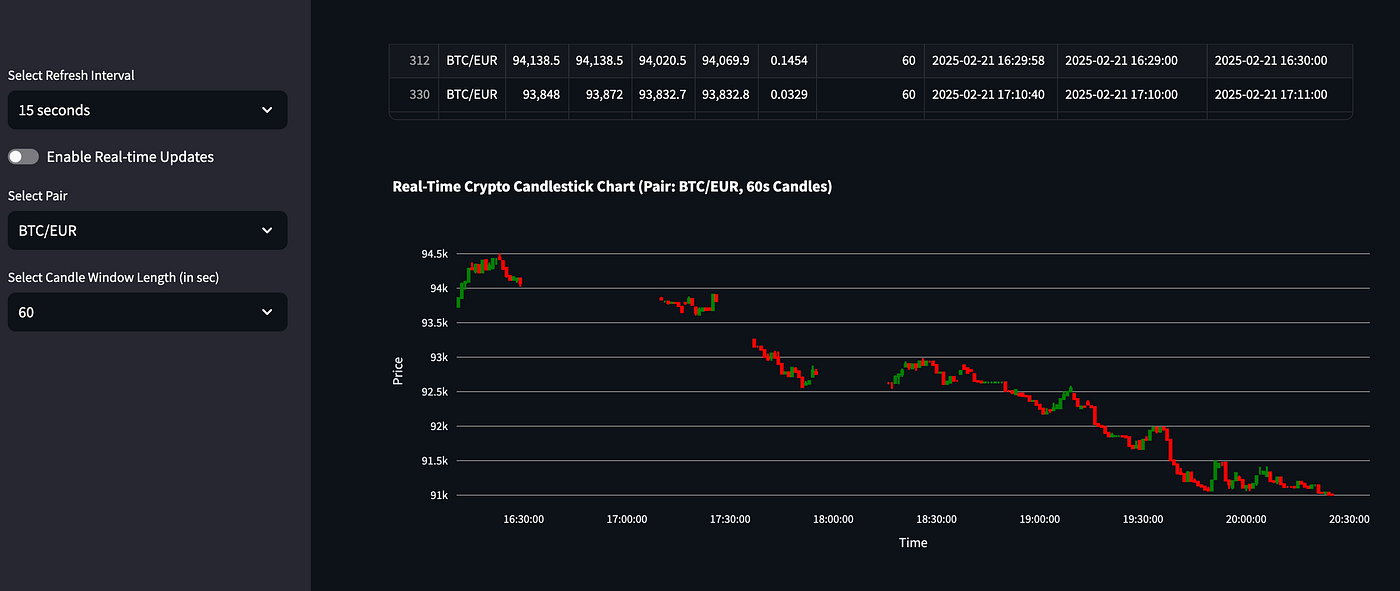Click the 92k price axis label

439,427
